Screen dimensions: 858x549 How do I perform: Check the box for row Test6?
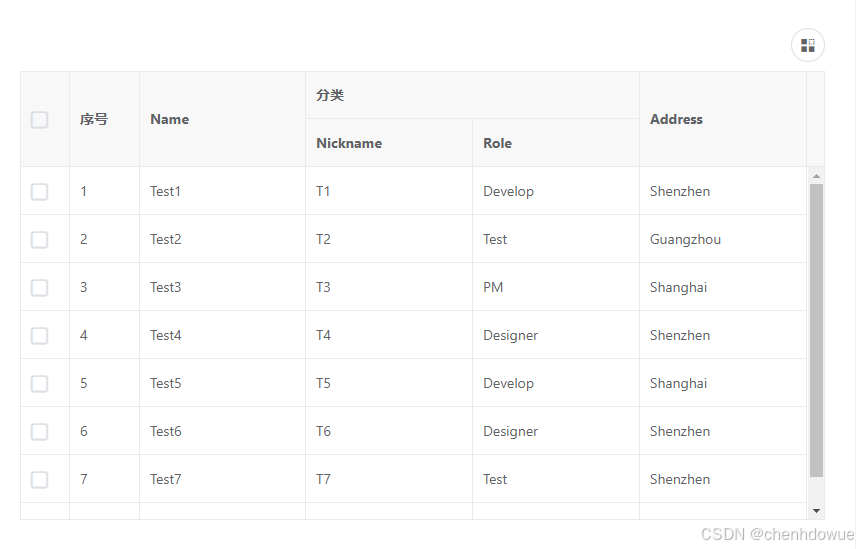tap(39, 431)
